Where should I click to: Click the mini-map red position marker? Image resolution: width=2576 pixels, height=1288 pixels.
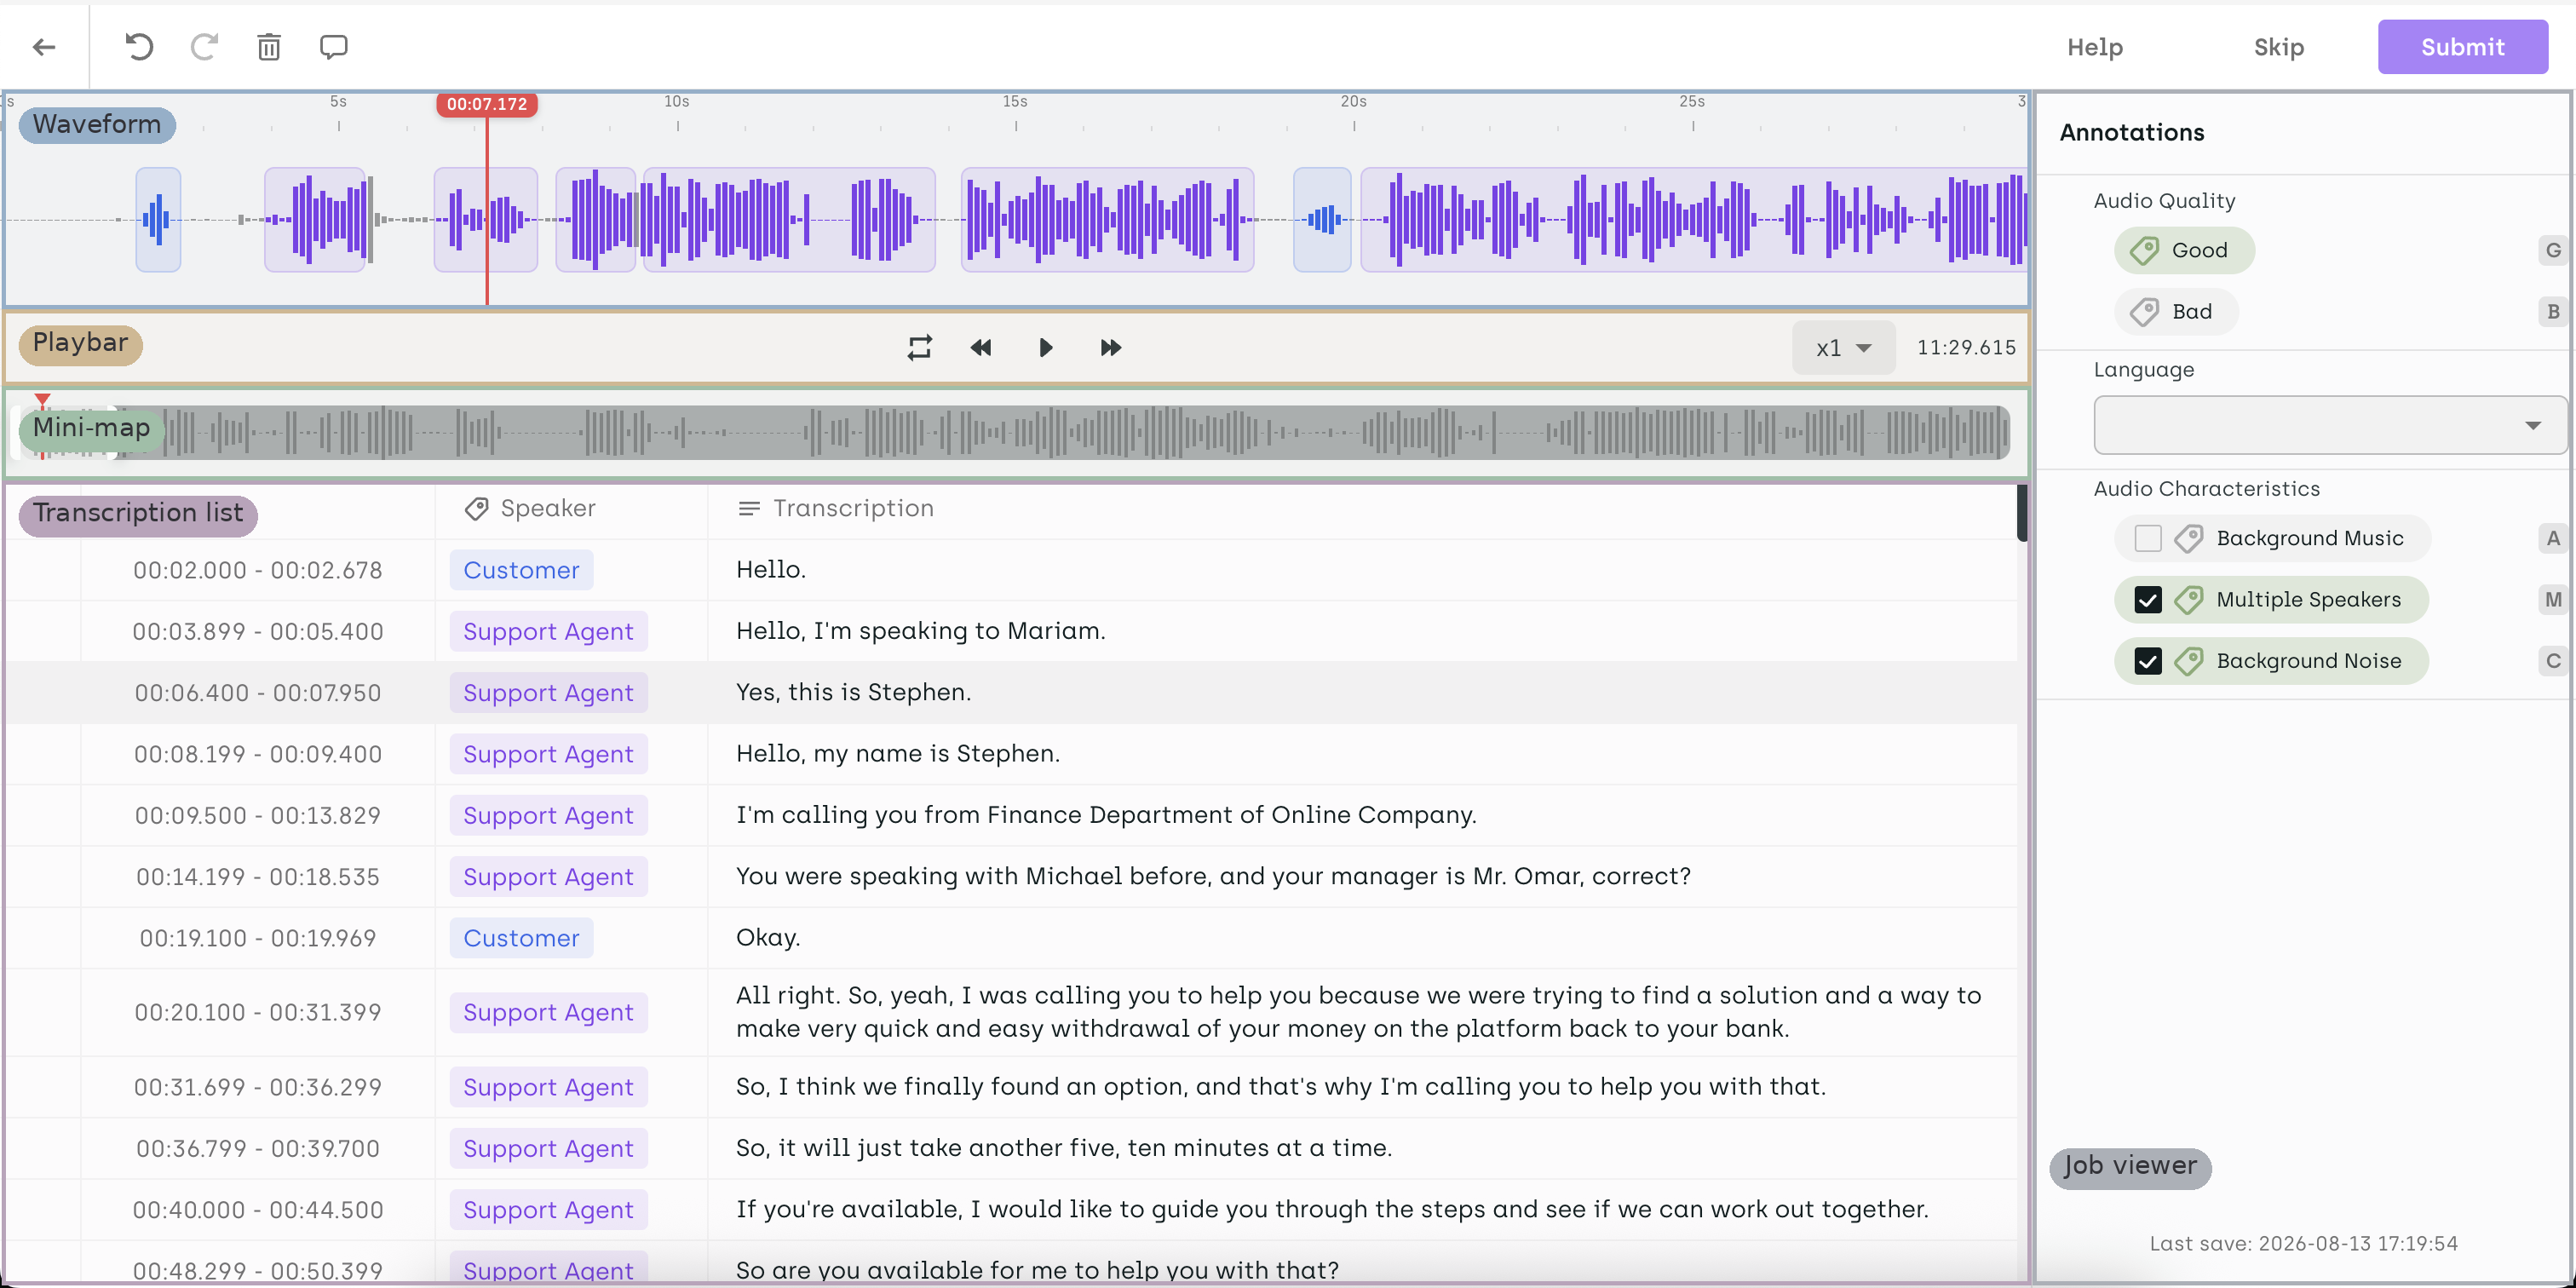click(x=42, y=402)
